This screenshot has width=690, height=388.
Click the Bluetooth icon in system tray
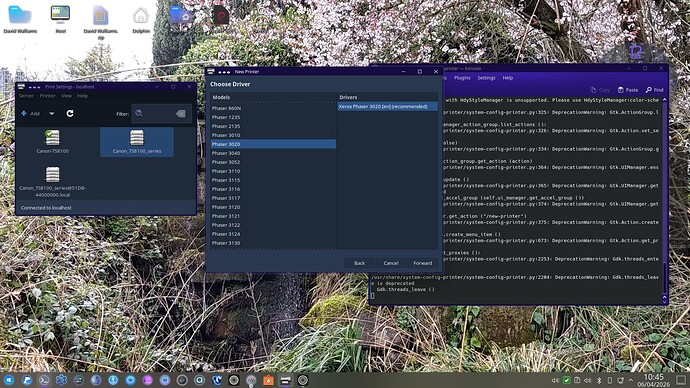click(598, 380)
